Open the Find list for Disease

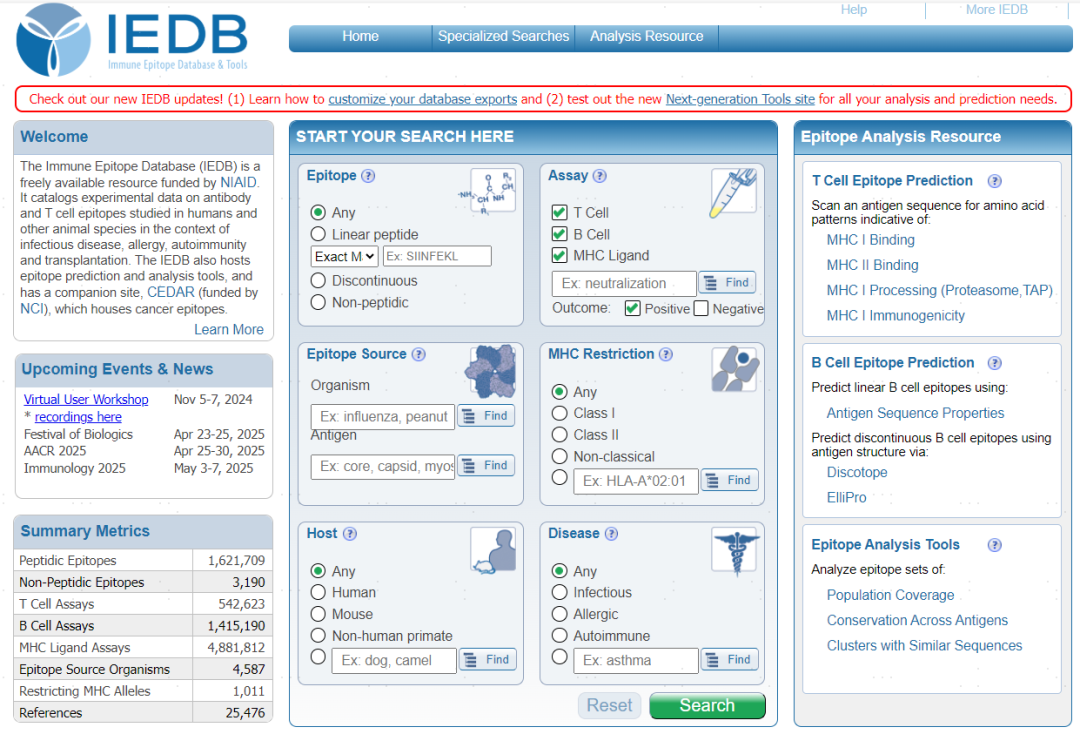coord(729,660)
